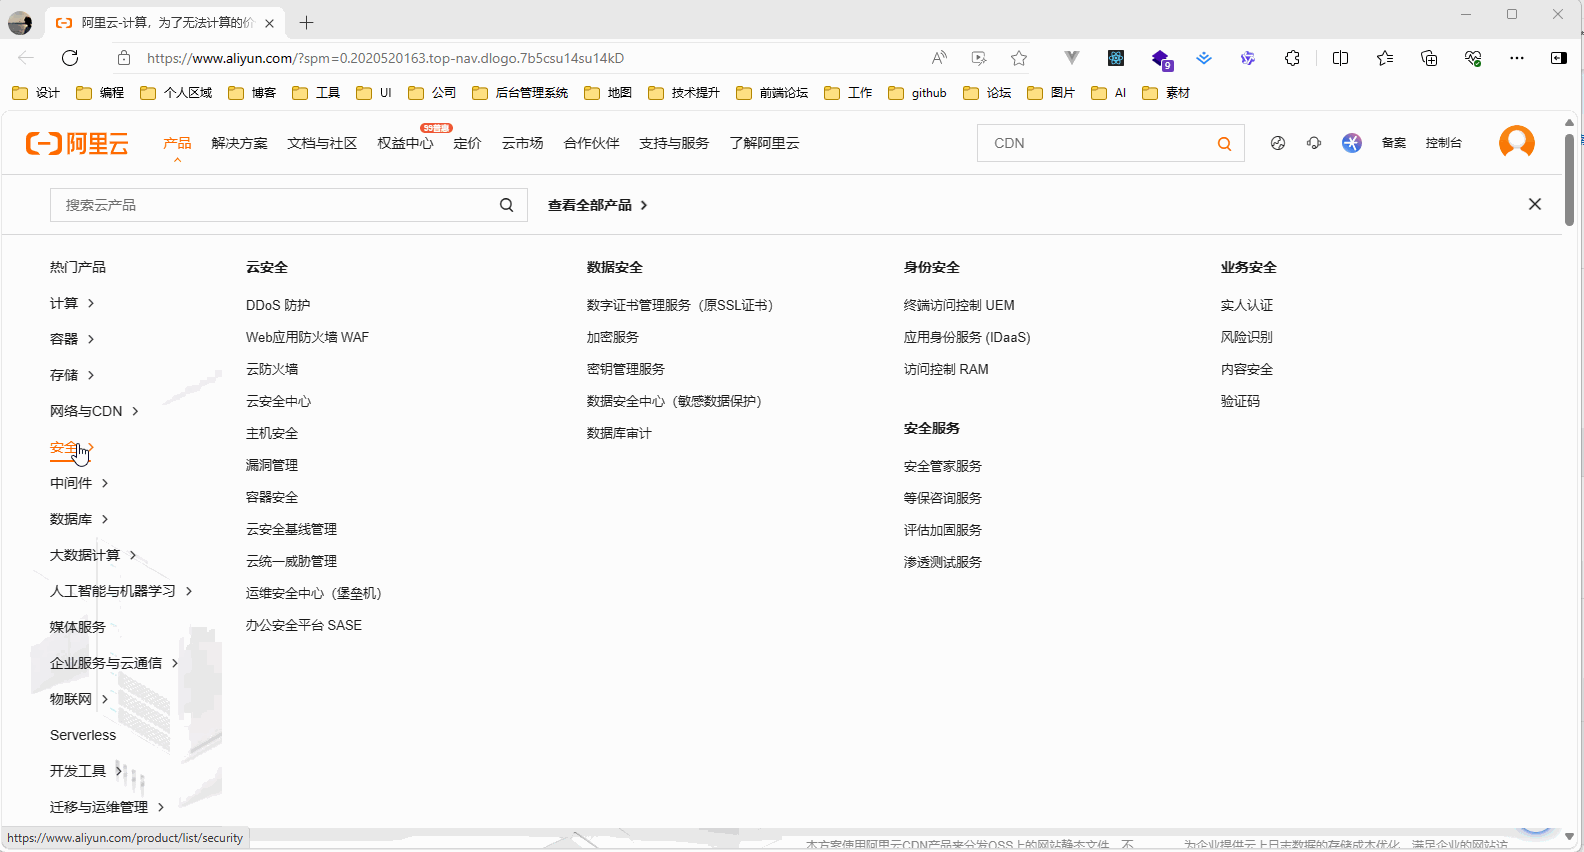Open the github bookmark folder
Screen dimensions: 1584x852
click(917, 93)
